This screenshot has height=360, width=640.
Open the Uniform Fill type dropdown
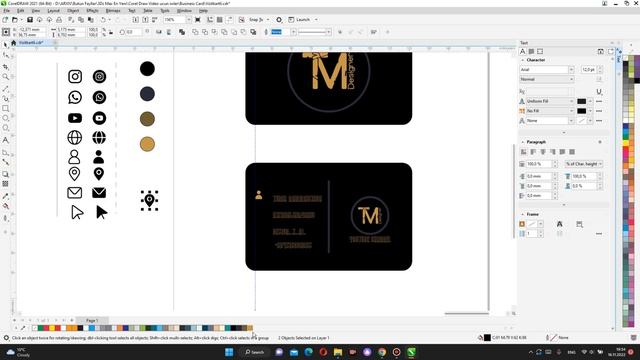click(x=571, y=101)
